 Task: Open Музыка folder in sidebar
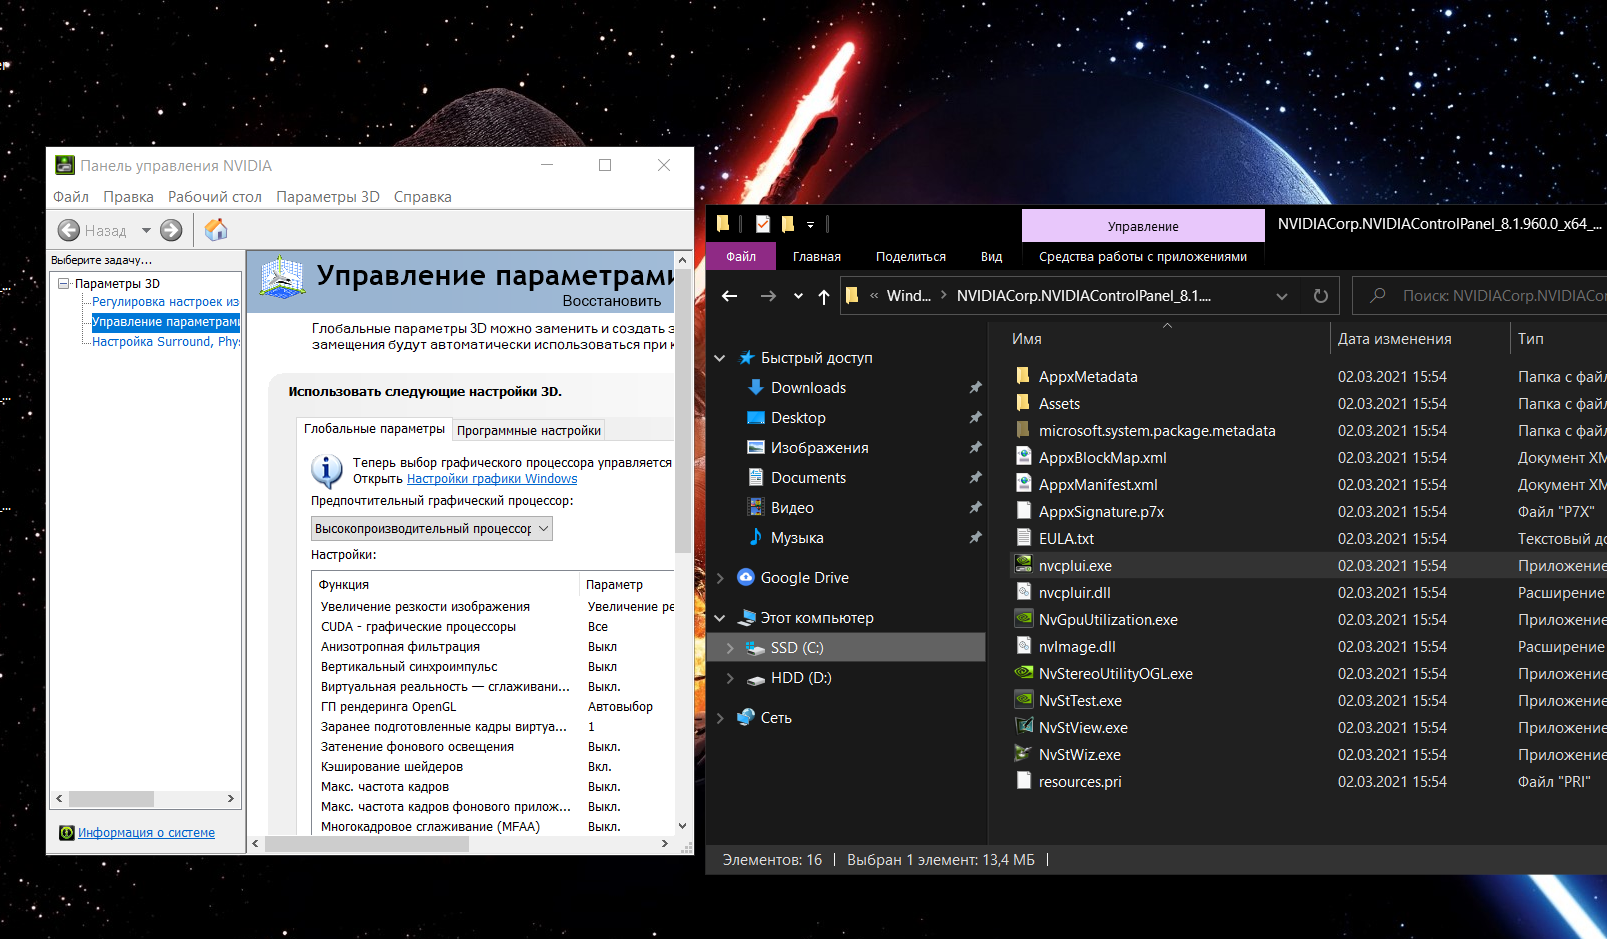coord(797,538)
